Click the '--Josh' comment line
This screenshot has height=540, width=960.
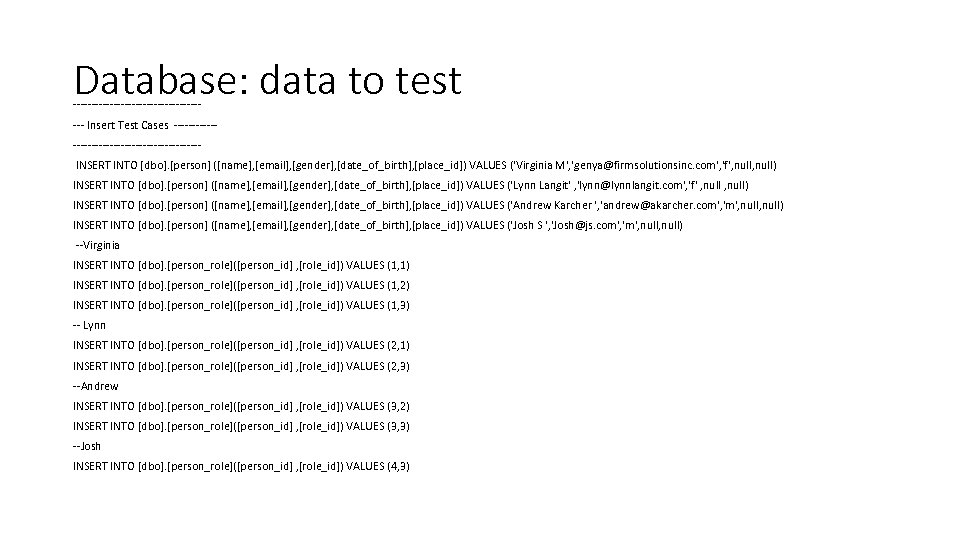click(x=87, y=446)
